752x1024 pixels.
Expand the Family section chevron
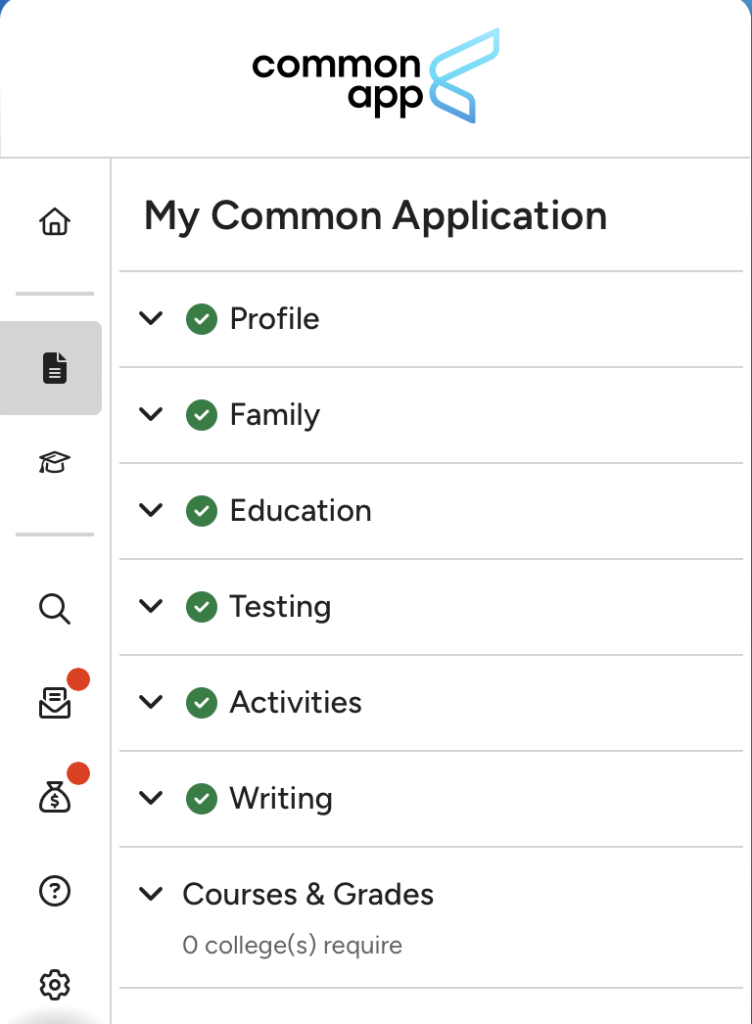(x=151, y=415)
